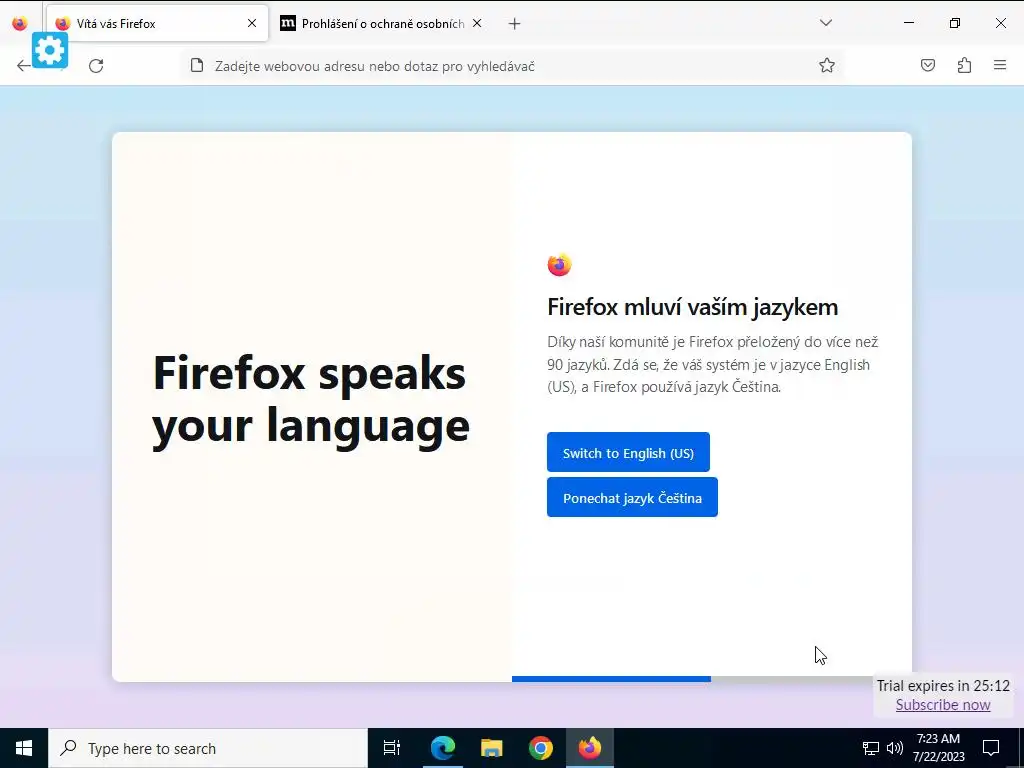Close the 'Vítá vás Firefox' tab
Viewport: 1024px width, 768px height.
pyautogui.click(x=252, y=24)
